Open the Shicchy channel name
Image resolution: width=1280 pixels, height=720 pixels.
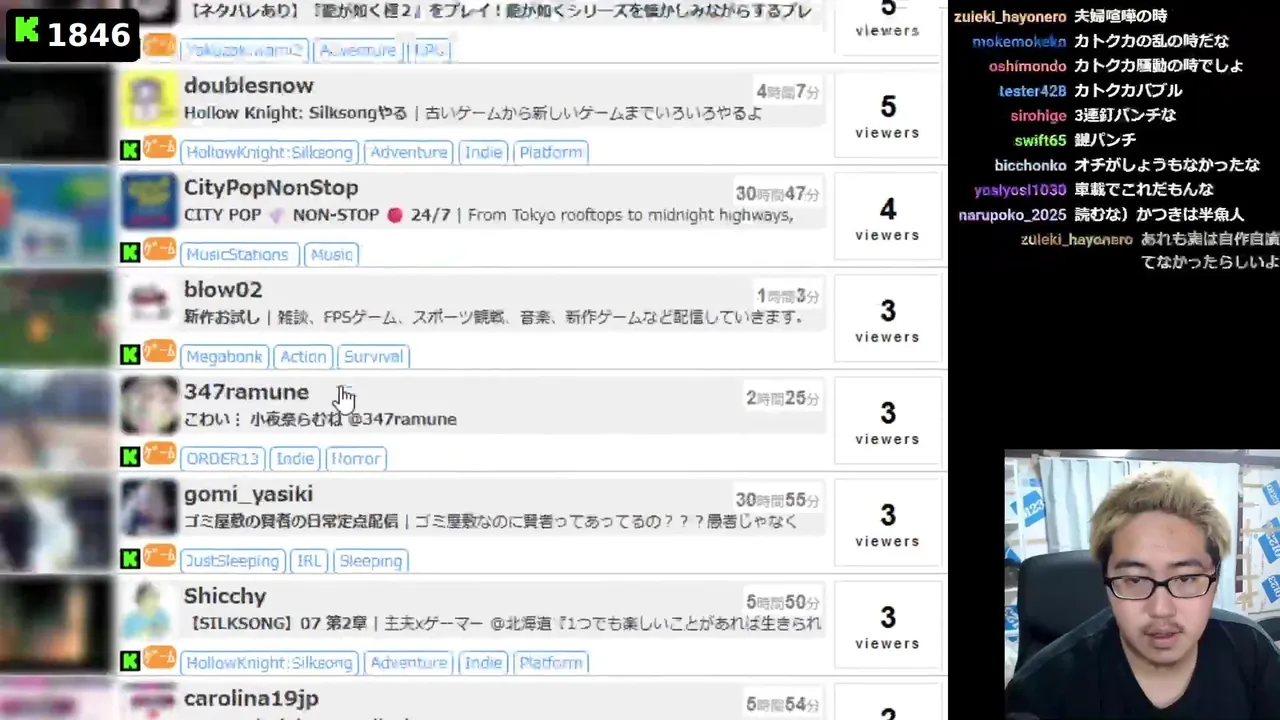(x=225, y=596)
